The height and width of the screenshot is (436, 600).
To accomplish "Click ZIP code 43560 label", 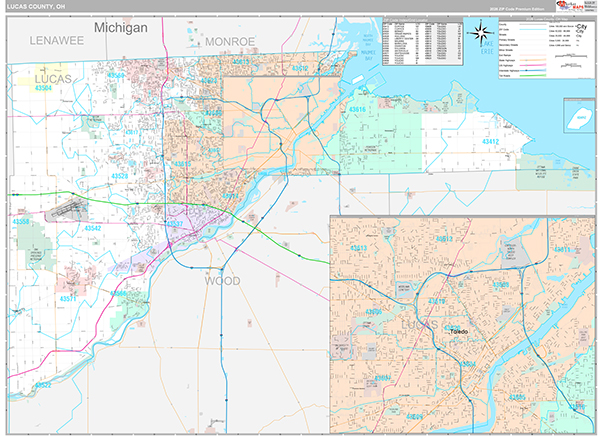I will coord(116,75).
